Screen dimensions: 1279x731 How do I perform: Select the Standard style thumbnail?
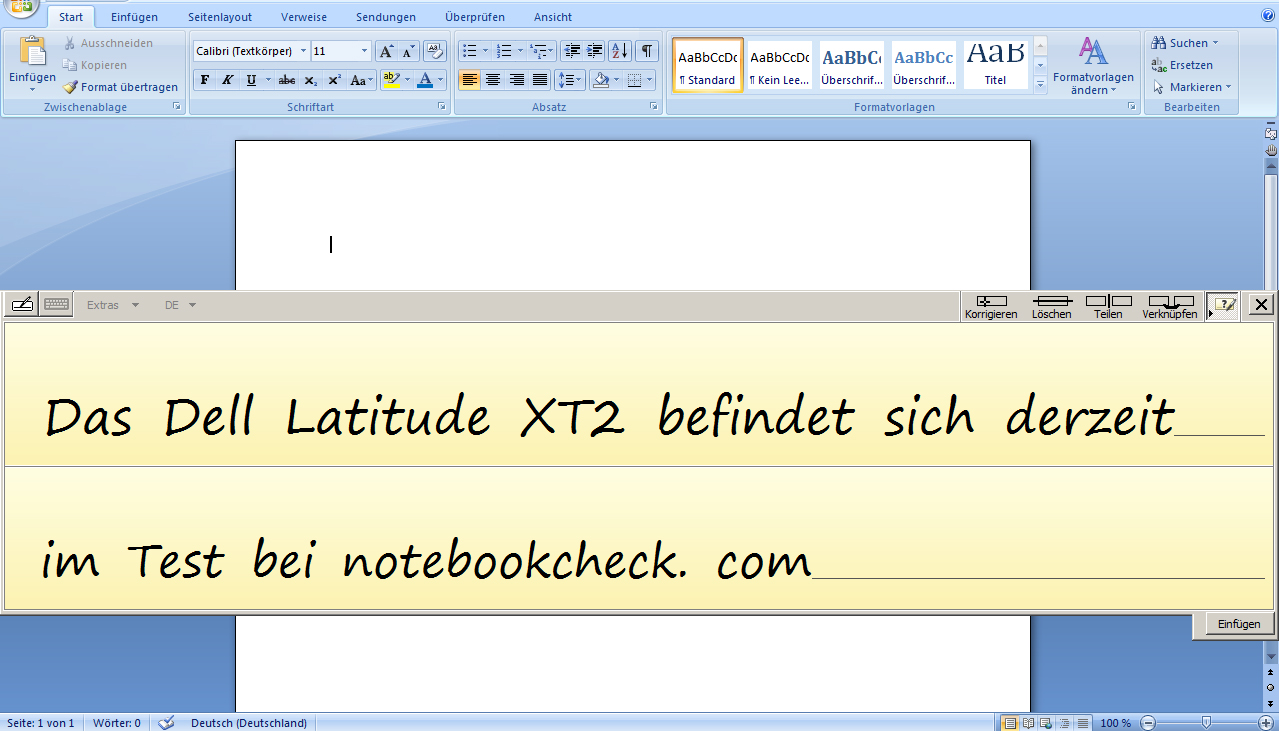point(708,65)
